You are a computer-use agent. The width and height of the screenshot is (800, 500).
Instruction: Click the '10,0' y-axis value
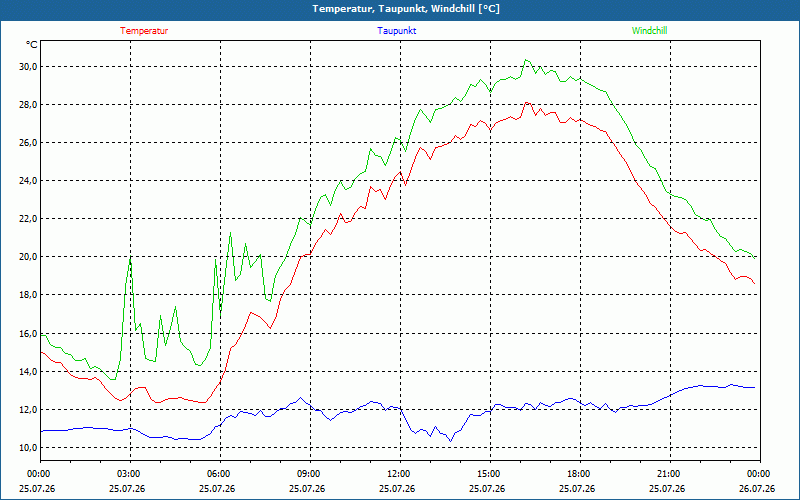pos(29,448)
